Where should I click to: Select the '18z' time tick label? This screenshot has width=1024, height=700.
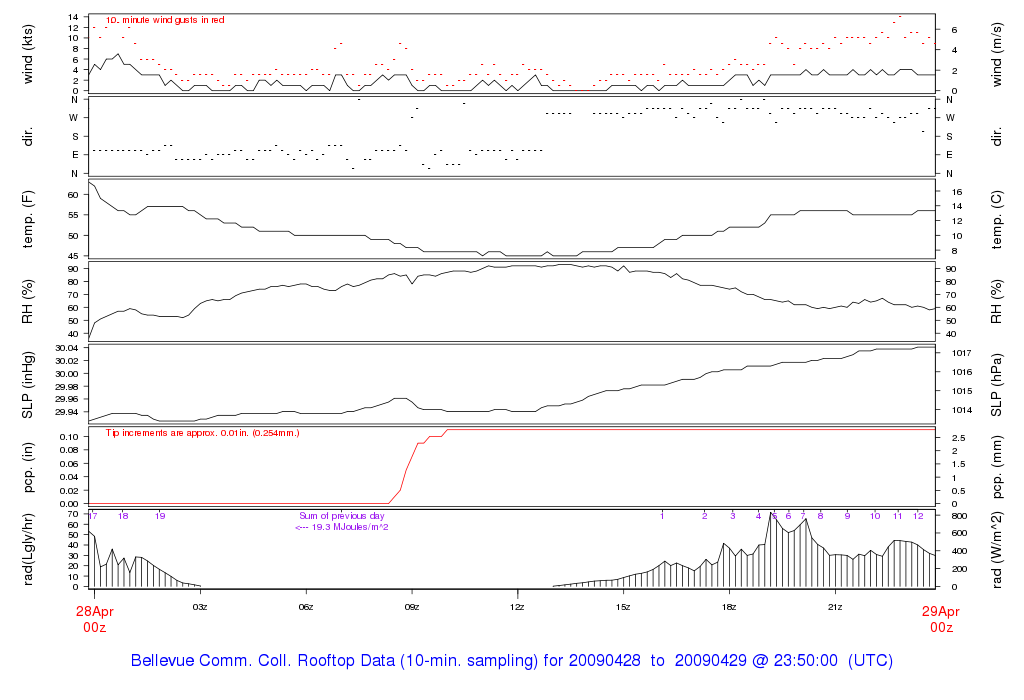(x=729, y=607)
